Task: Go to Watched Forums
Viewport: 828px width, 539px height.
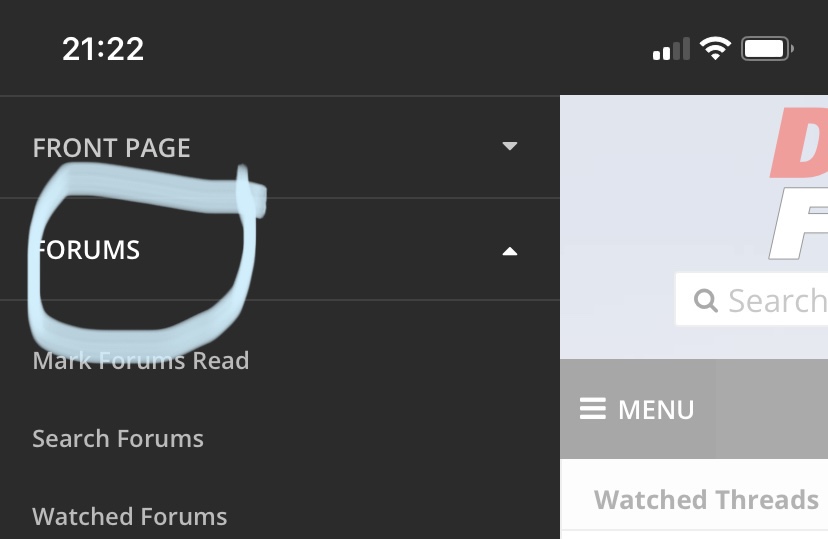Action: [x=130, y=516]
